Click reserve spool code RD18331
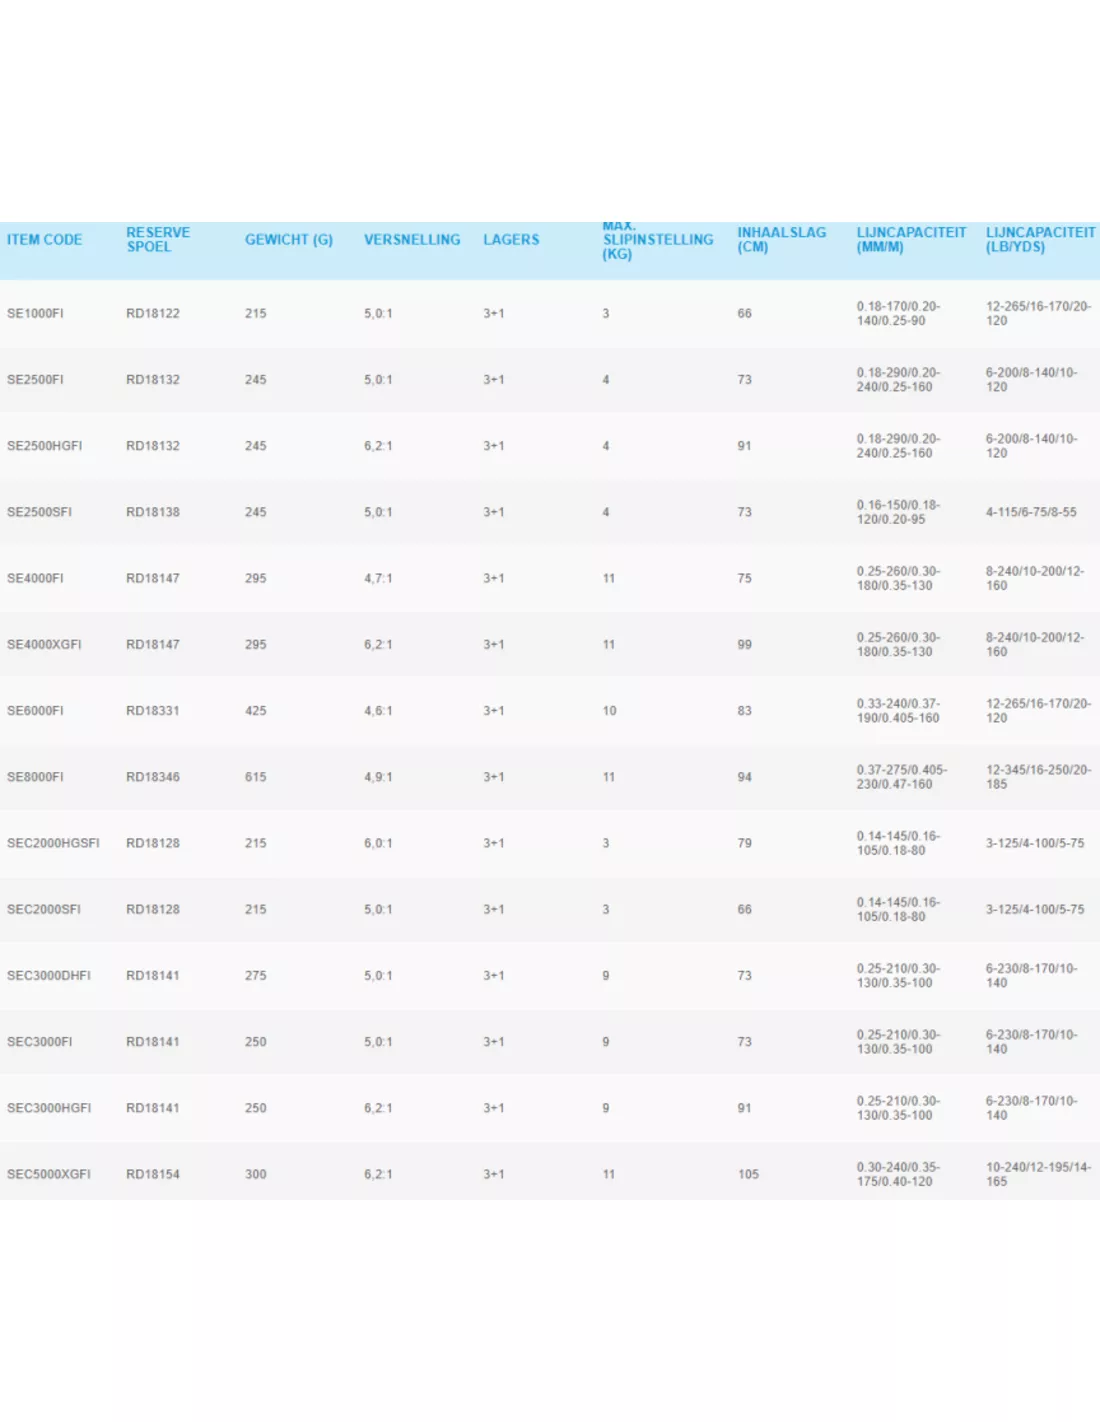This screenshot has width=1100, height=1422. click(153, 711)
